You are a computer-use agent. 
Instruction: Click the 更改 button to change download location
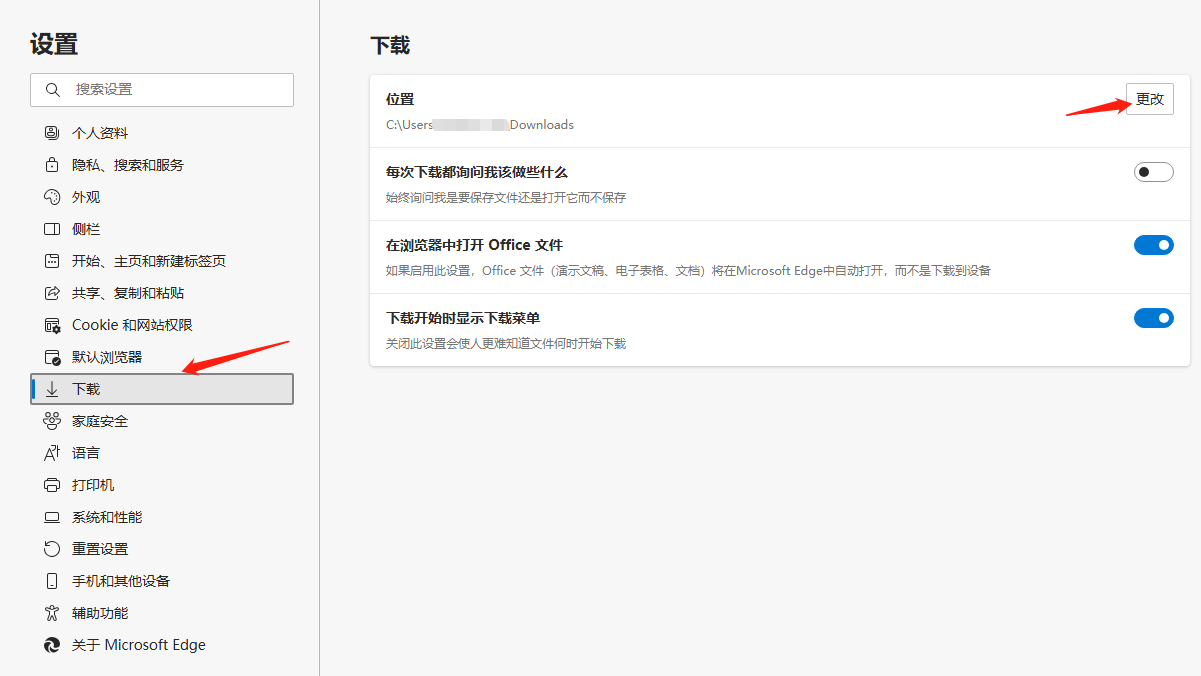tap(1149, 99)
